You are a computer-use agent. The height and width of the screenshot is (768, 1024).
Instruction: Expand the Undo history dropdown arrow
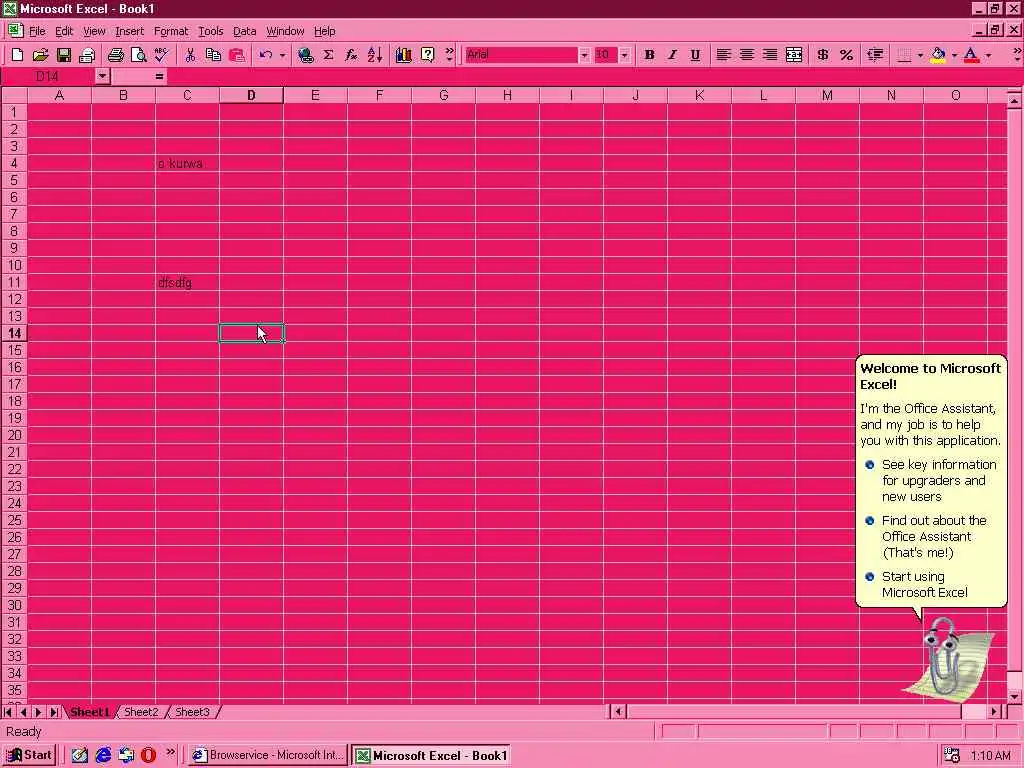pos(282,55)
